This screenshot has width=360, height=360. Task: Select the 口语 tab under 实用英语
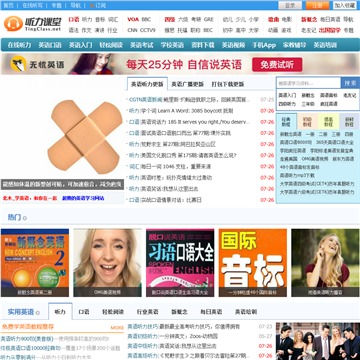coord(84,312)
